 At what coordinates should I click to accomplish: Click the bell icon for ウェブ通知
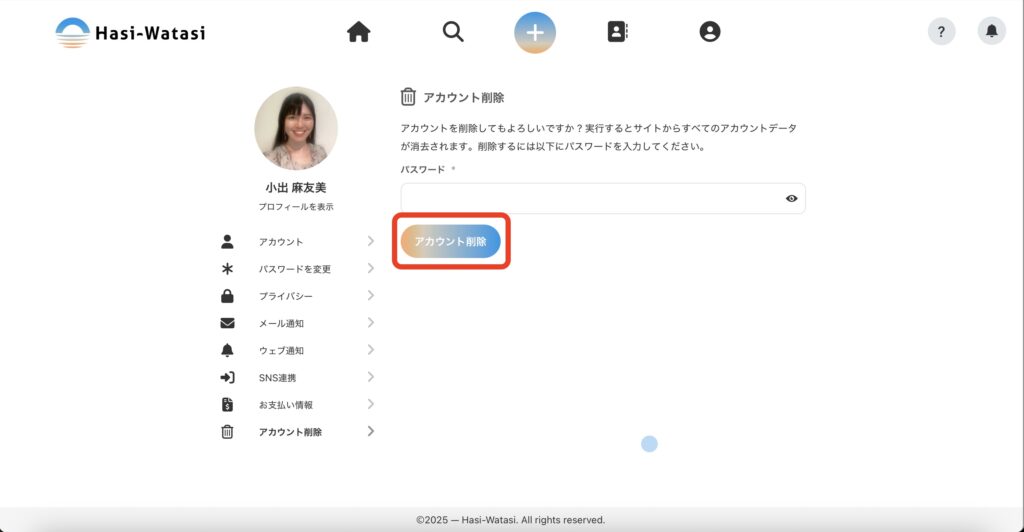(227, 351)
